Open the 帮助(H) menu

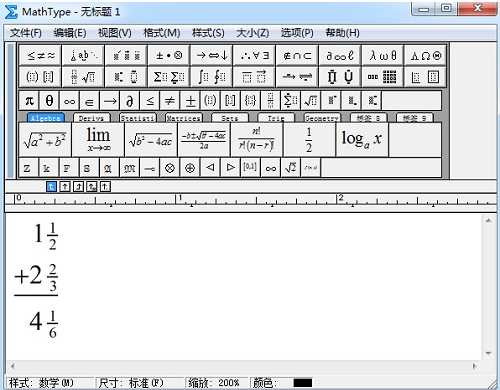tap(342, 33)
